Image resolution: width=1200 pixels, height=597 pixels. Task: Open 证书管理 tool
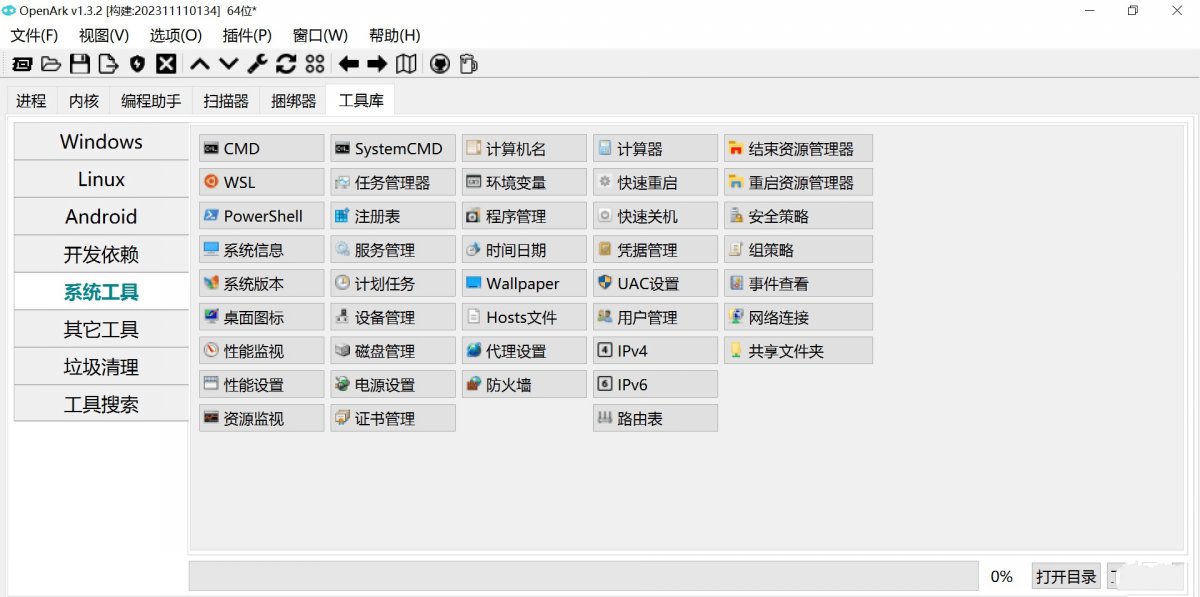[x=393, y=418]
